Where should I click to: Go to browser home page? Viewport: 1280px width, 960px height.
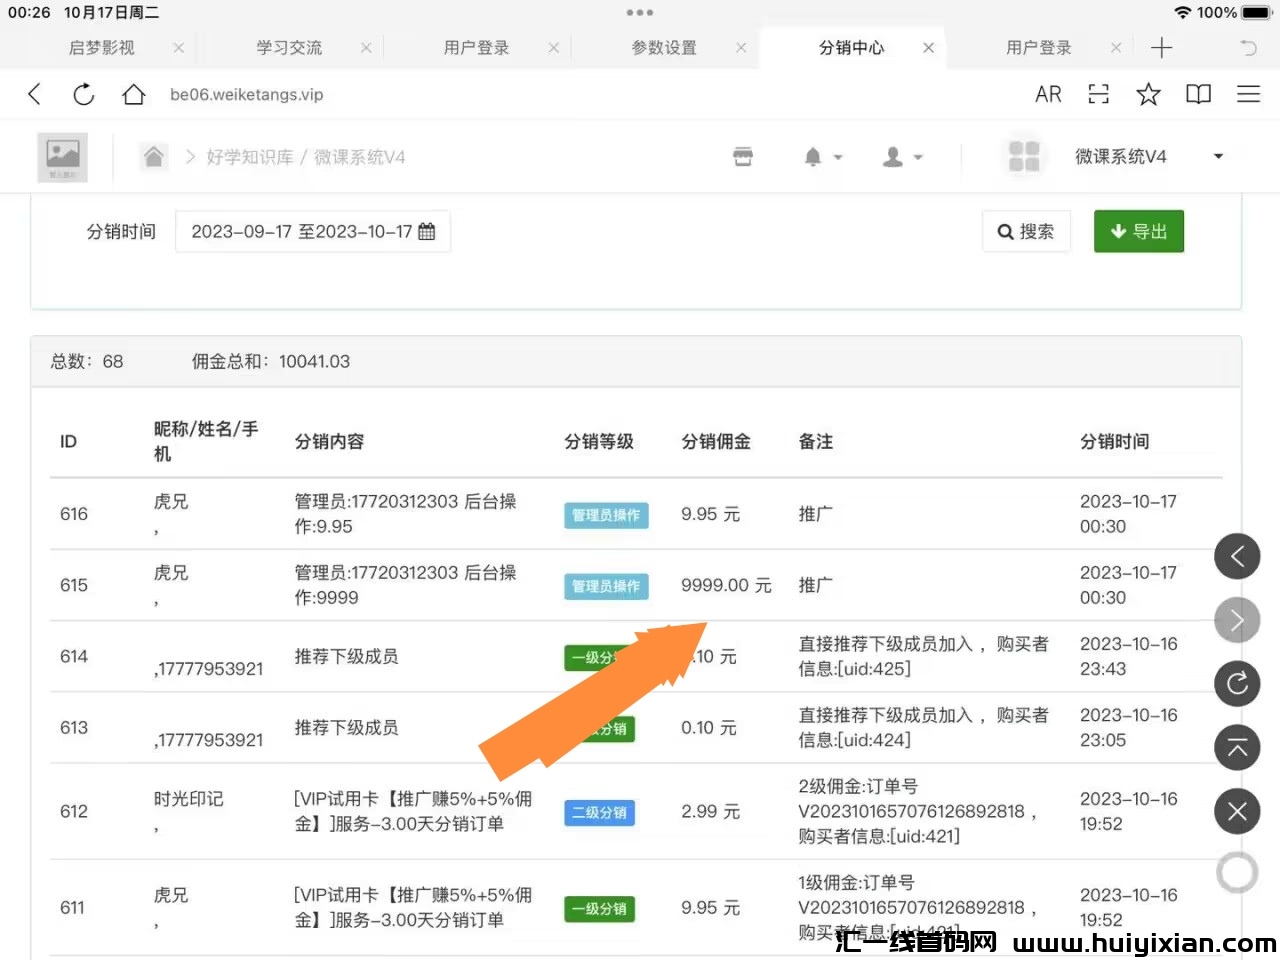tap(133, 94)
